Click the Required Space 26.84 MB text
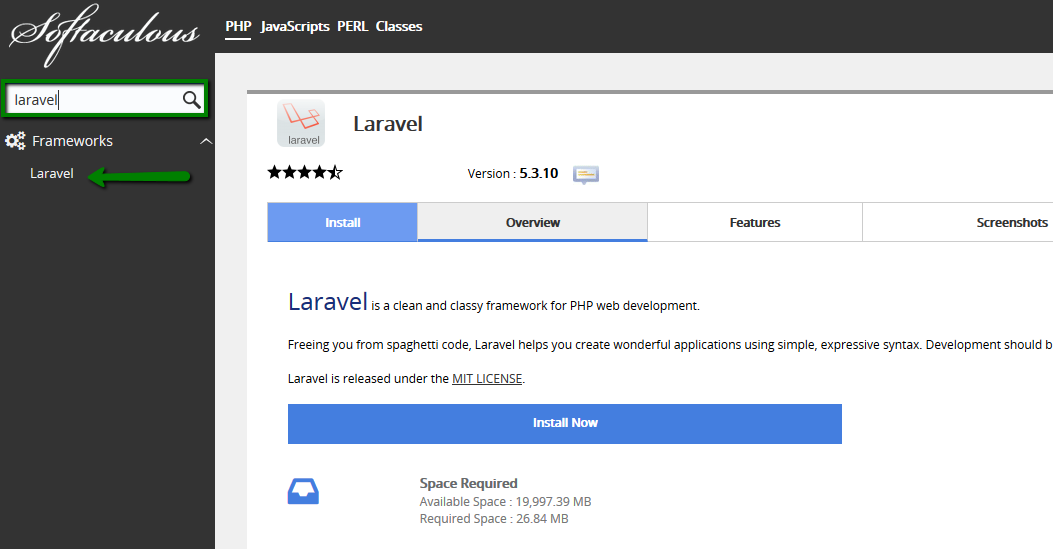The image size is (1053, 549). click(x=494, y=519)
